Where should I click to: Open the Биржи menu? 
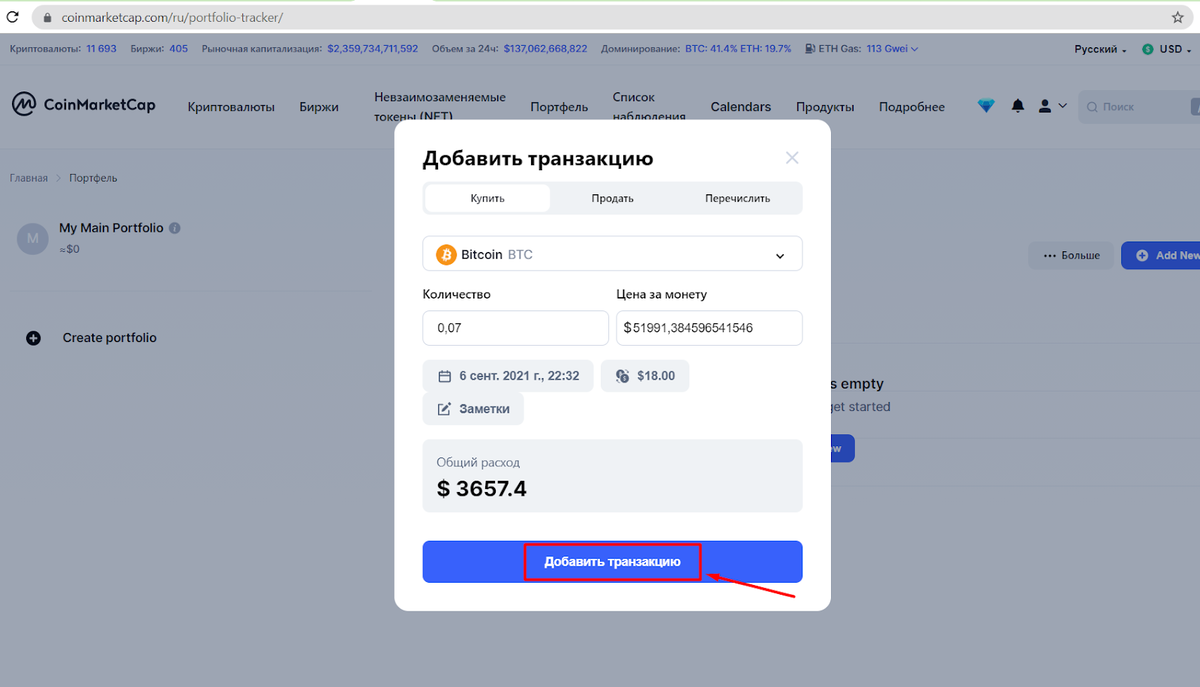point(319,107)
